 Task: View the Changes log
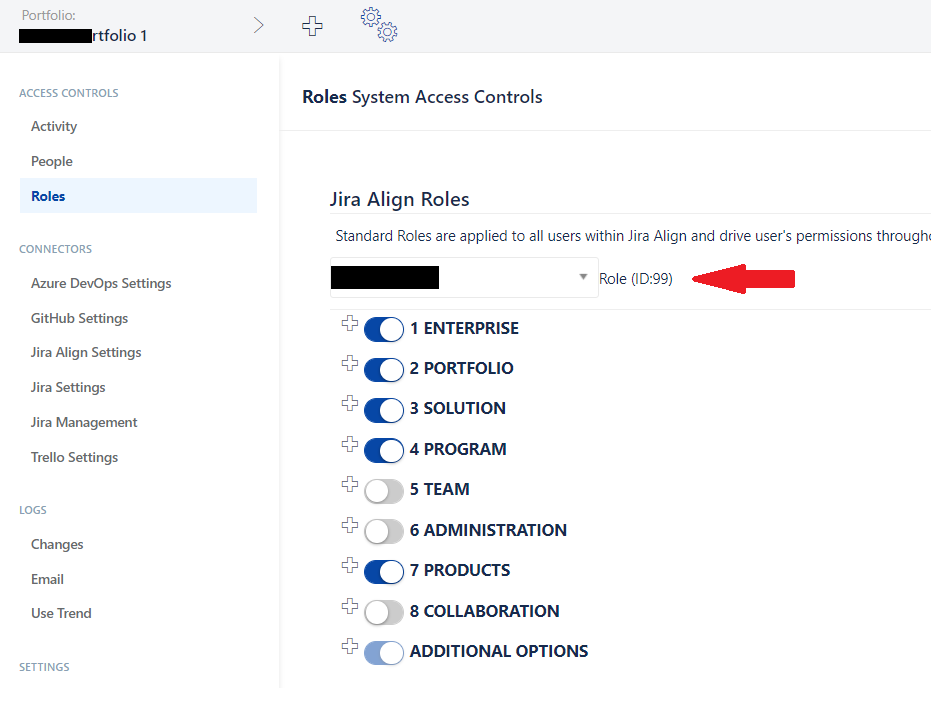click(57, 545)
